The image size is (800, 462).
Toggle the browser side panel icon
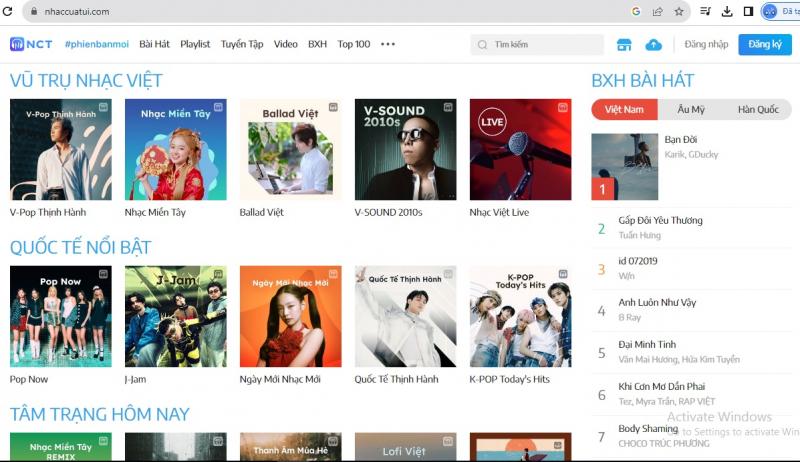[x=748, y=11]
